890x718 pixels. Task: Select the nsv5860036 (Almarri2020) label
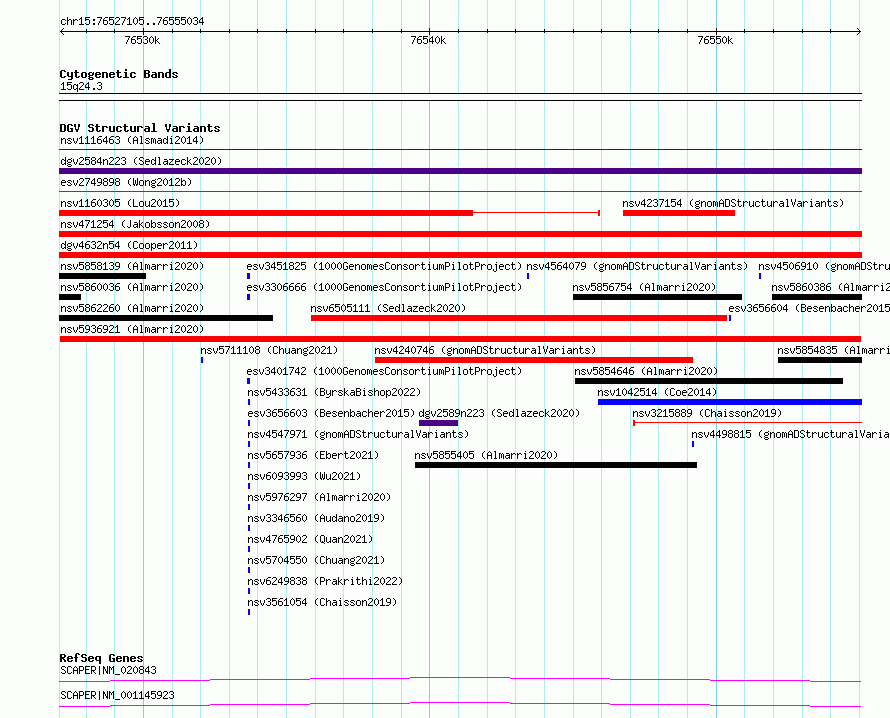[x=132, y=287]
